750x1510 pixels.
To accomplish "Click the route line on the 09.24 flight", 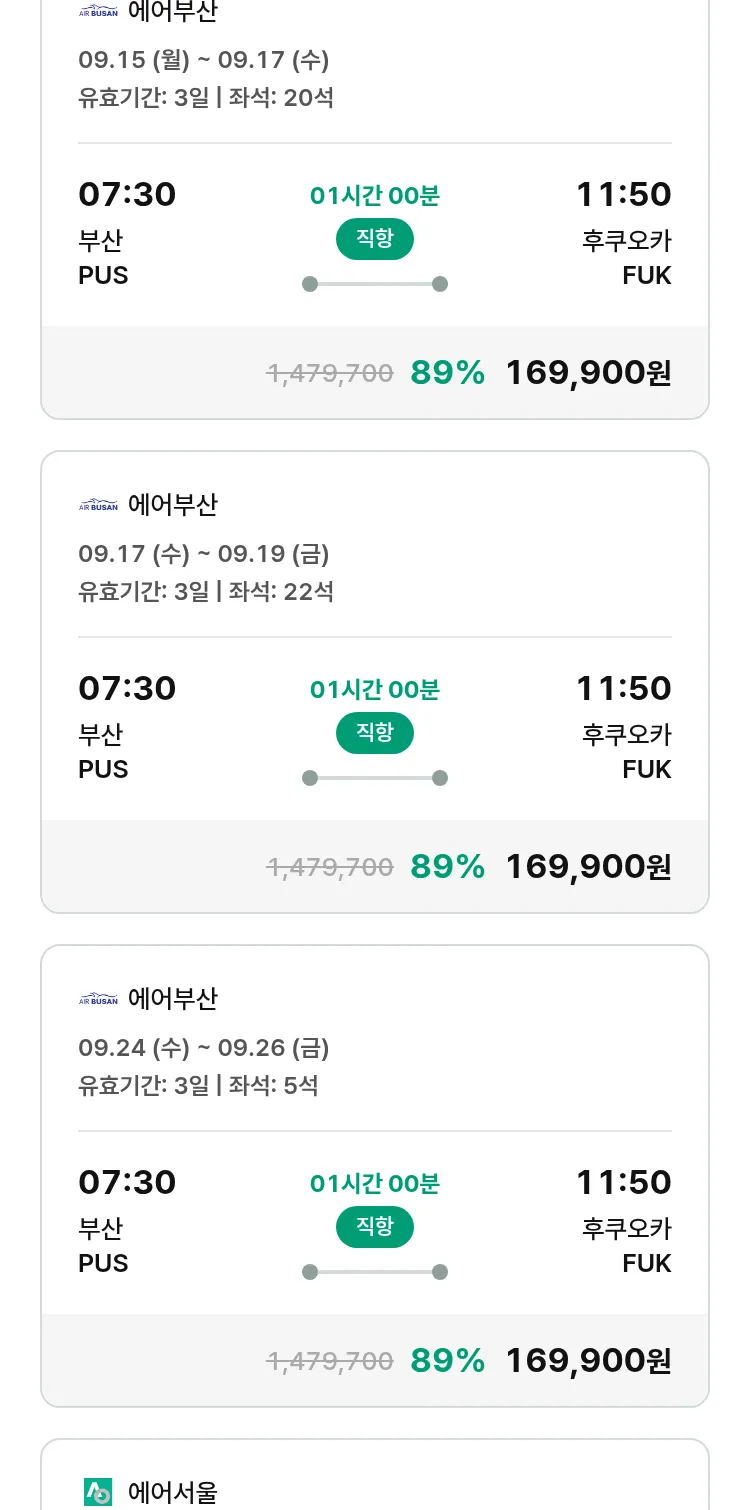I will point(374,1272).
